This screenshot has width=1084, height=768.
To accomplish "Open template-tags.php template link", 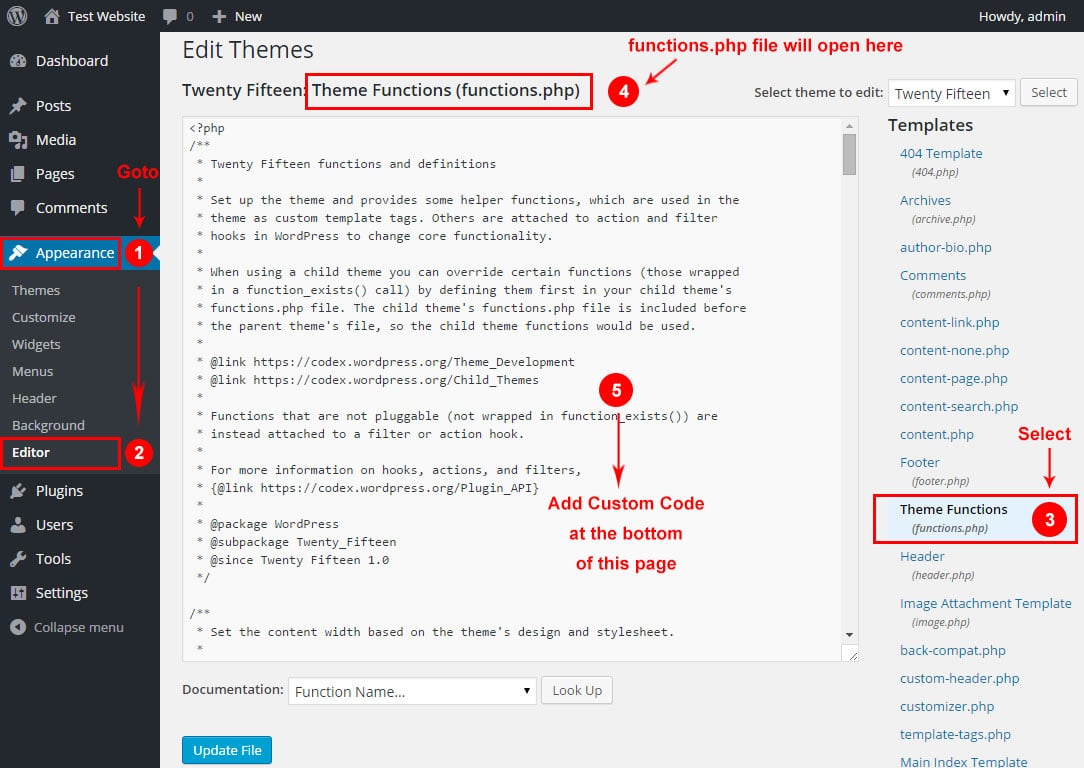I will 955,734.
